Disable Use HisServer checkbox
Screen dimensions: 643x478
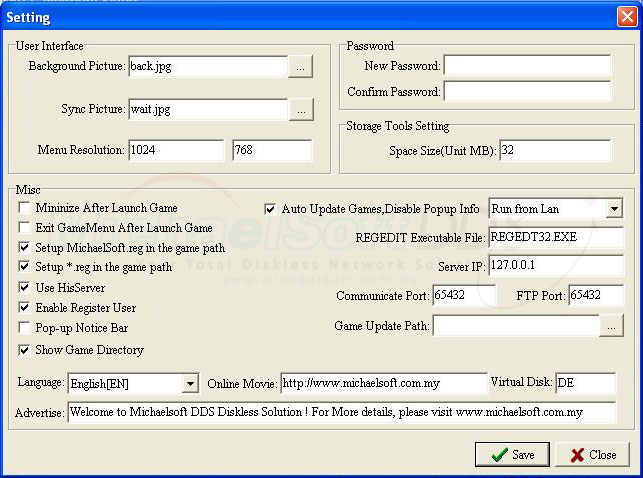[24, 287]
